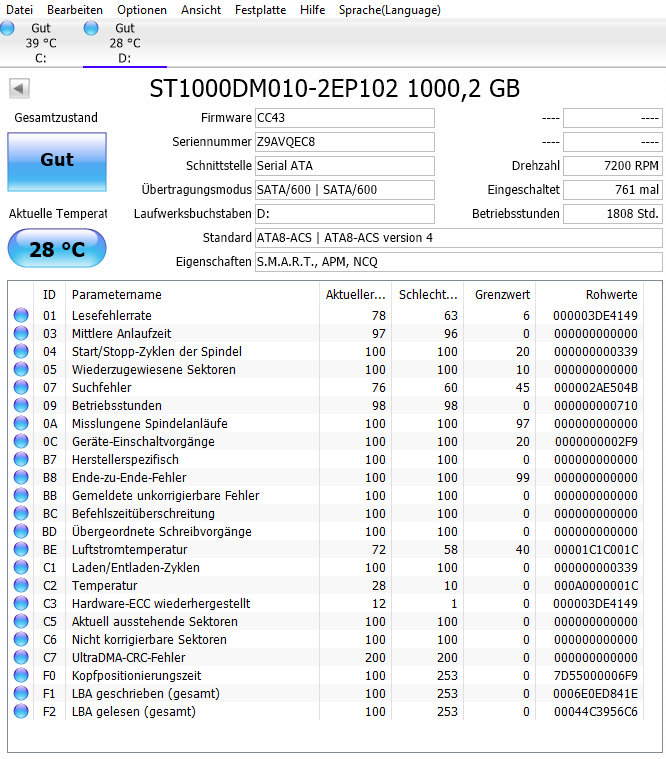Click status icon for LBA geschrieben (gesamt)
This screenshot has height=759, width=666.
coord(21,694)
